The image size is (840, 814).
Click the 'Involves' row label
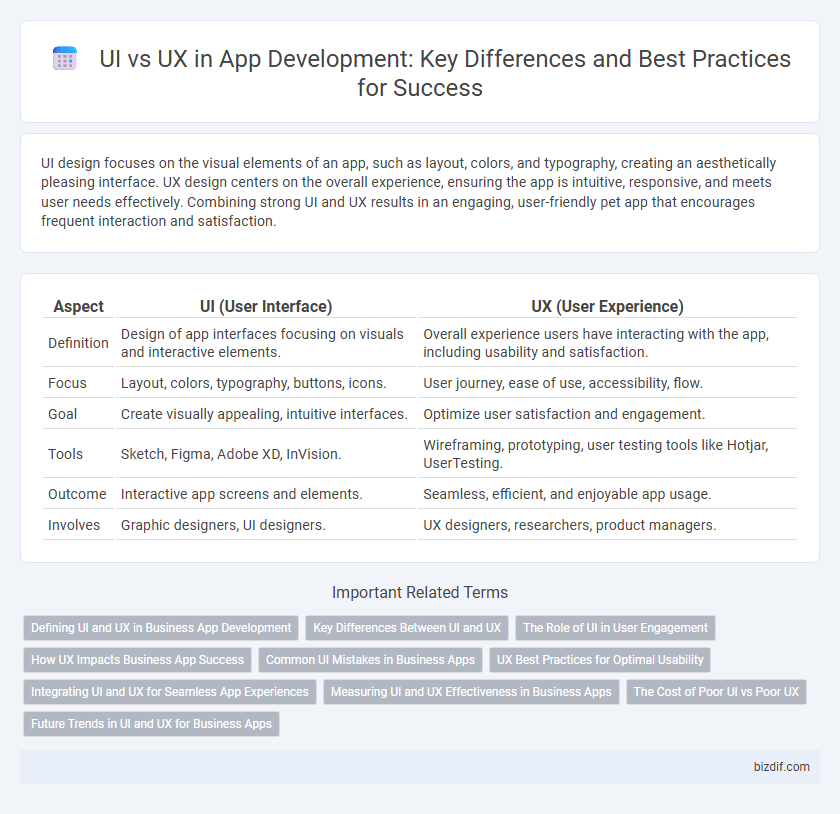click(74, 525)
